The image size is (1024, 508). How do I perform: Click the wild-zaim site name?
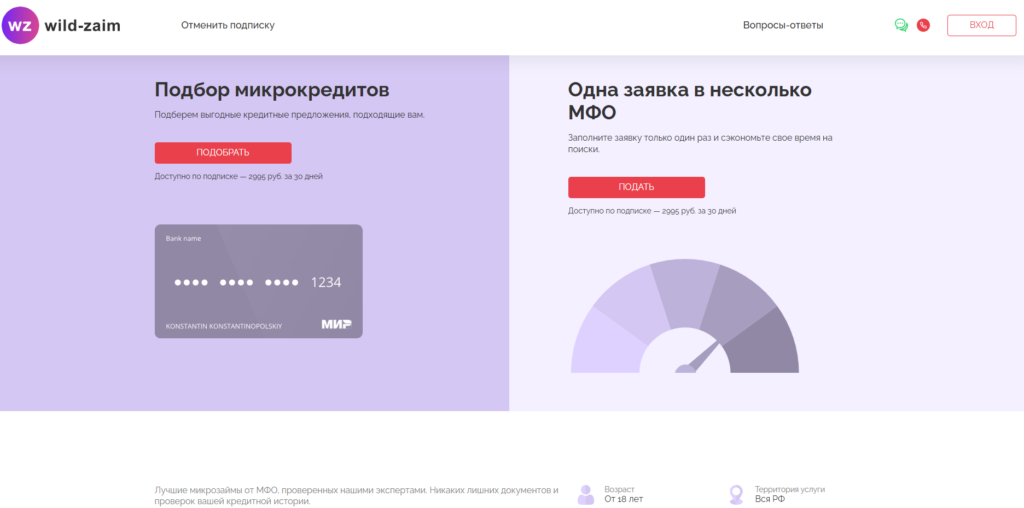82,25
